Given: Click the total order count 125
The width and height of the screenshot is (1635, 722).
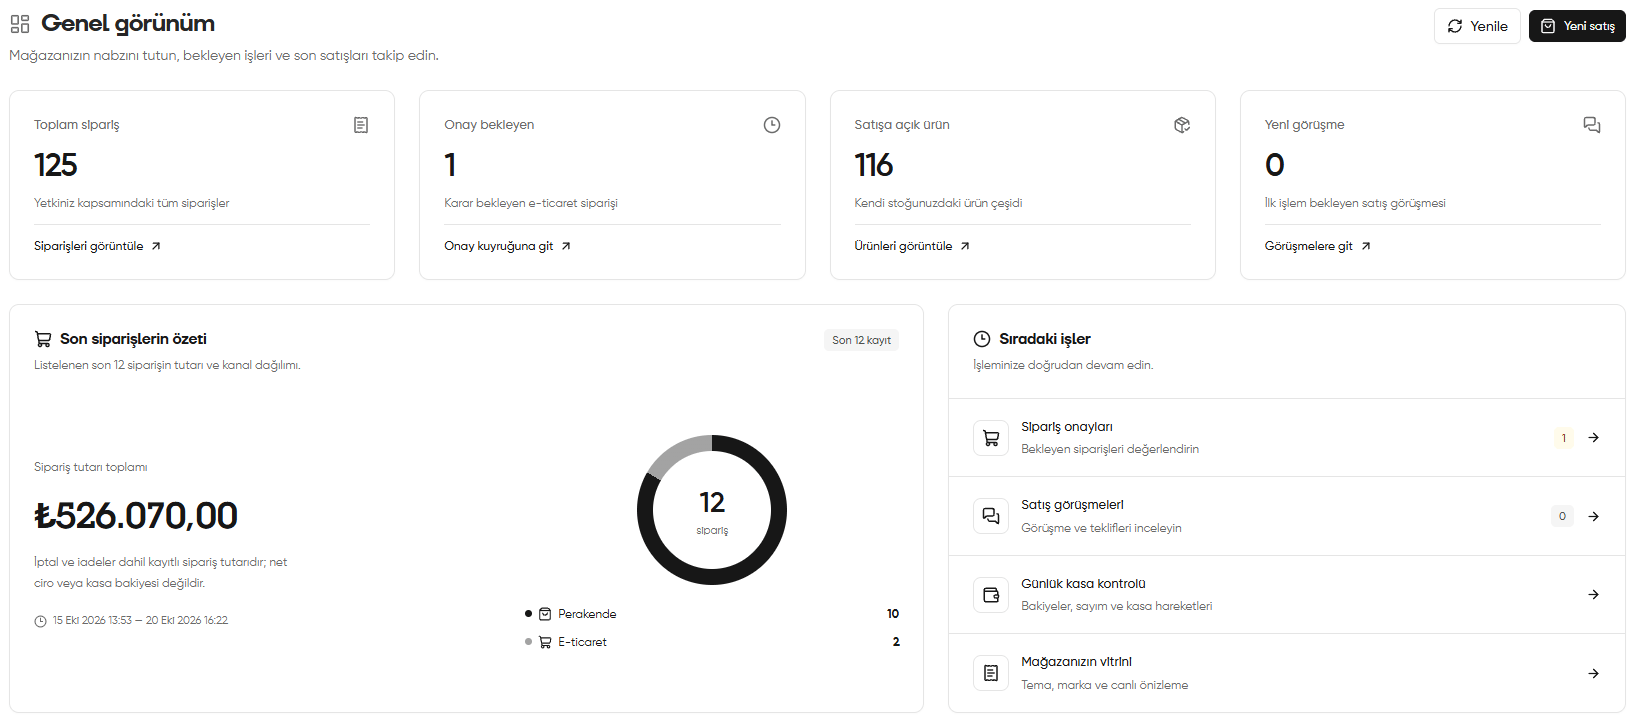Looking at the screenshot, I should pyautogui.click(x=56, y=164).
